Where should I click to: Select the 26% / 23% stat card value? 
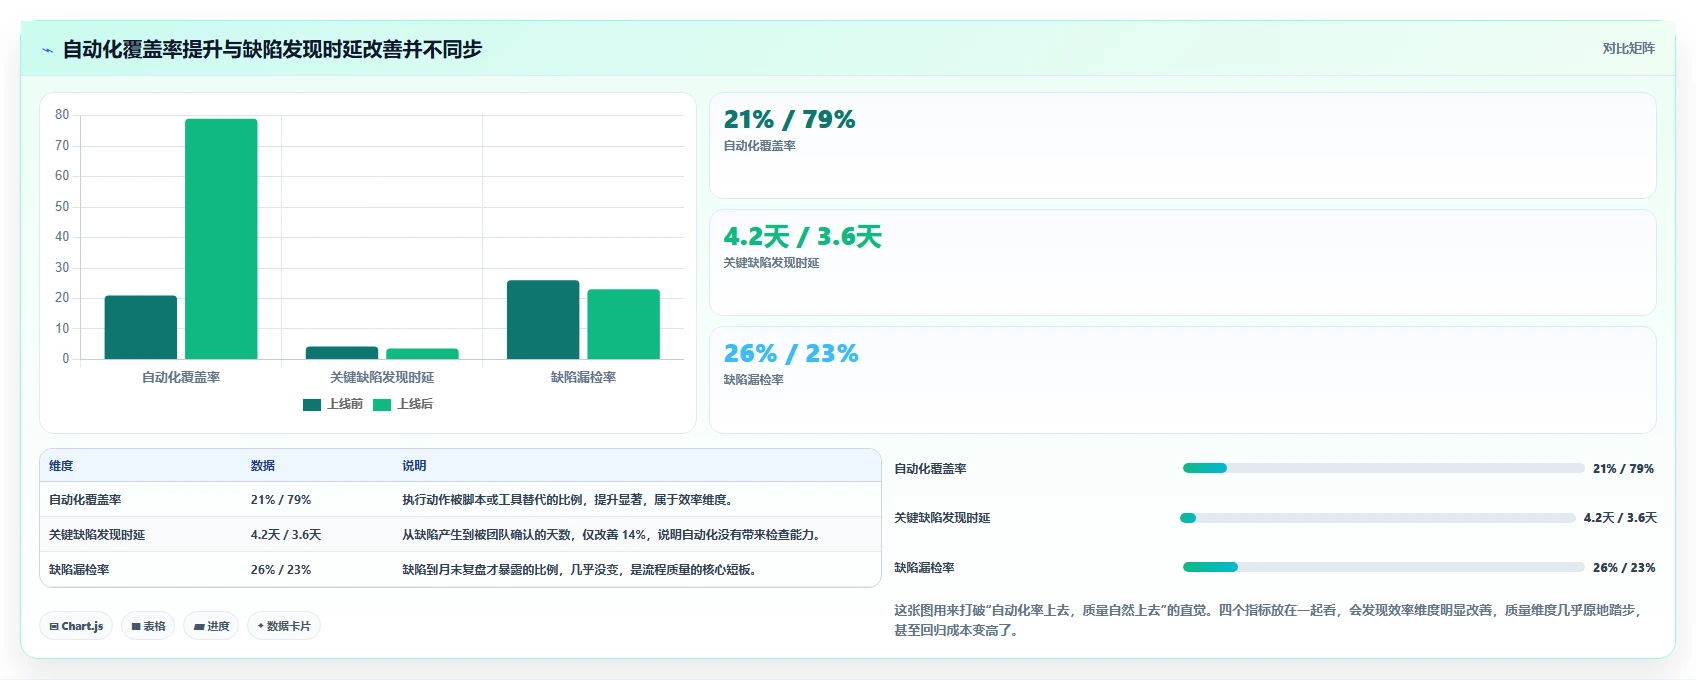(791, 354)
